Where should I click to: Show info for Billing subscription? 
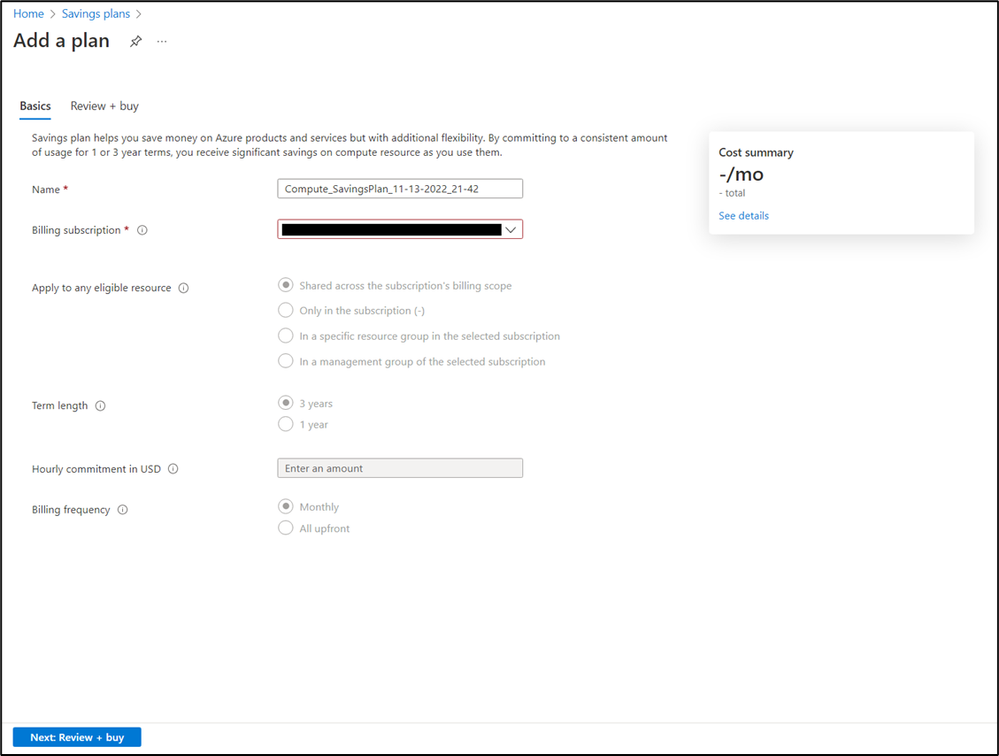142,231
